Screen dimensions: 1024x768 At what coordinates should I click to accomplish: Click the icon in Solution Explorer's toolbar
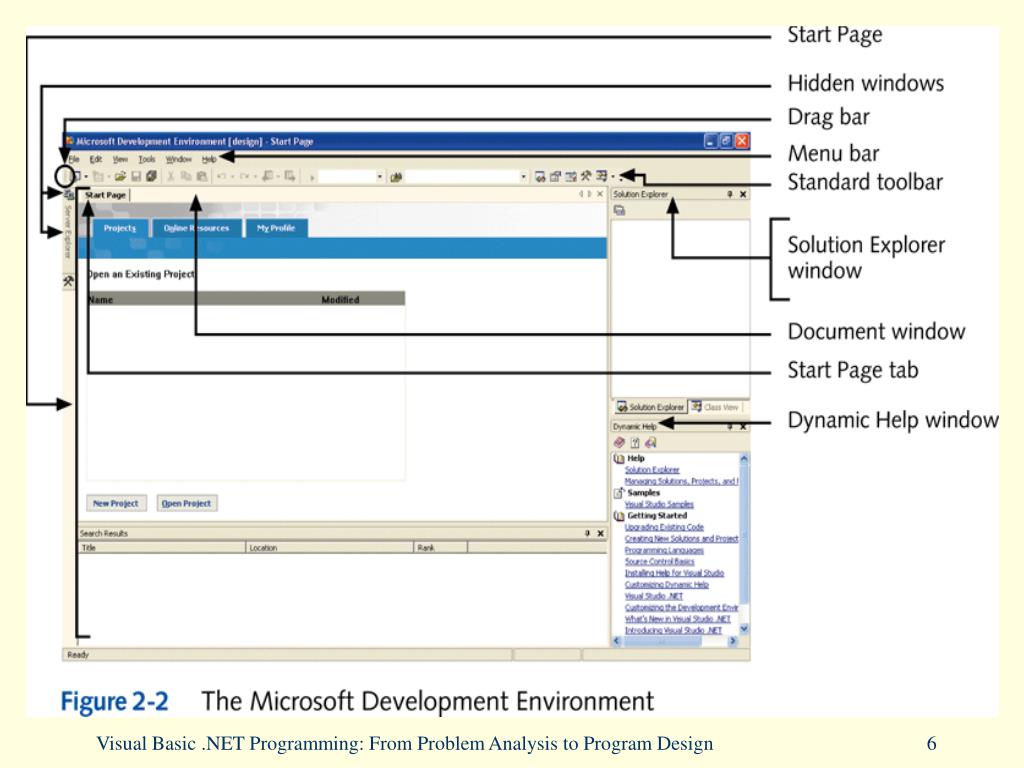[x=620, y=210]
